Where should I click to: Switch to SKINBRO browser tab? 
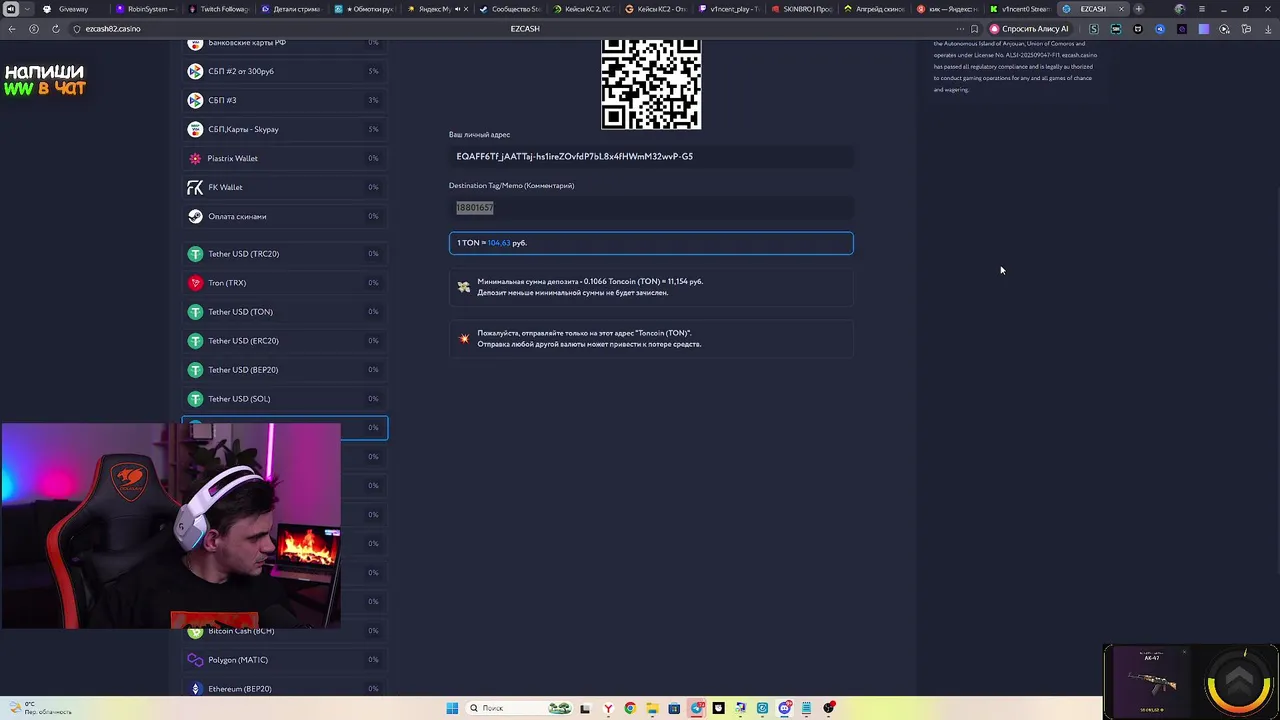point(801,9)
